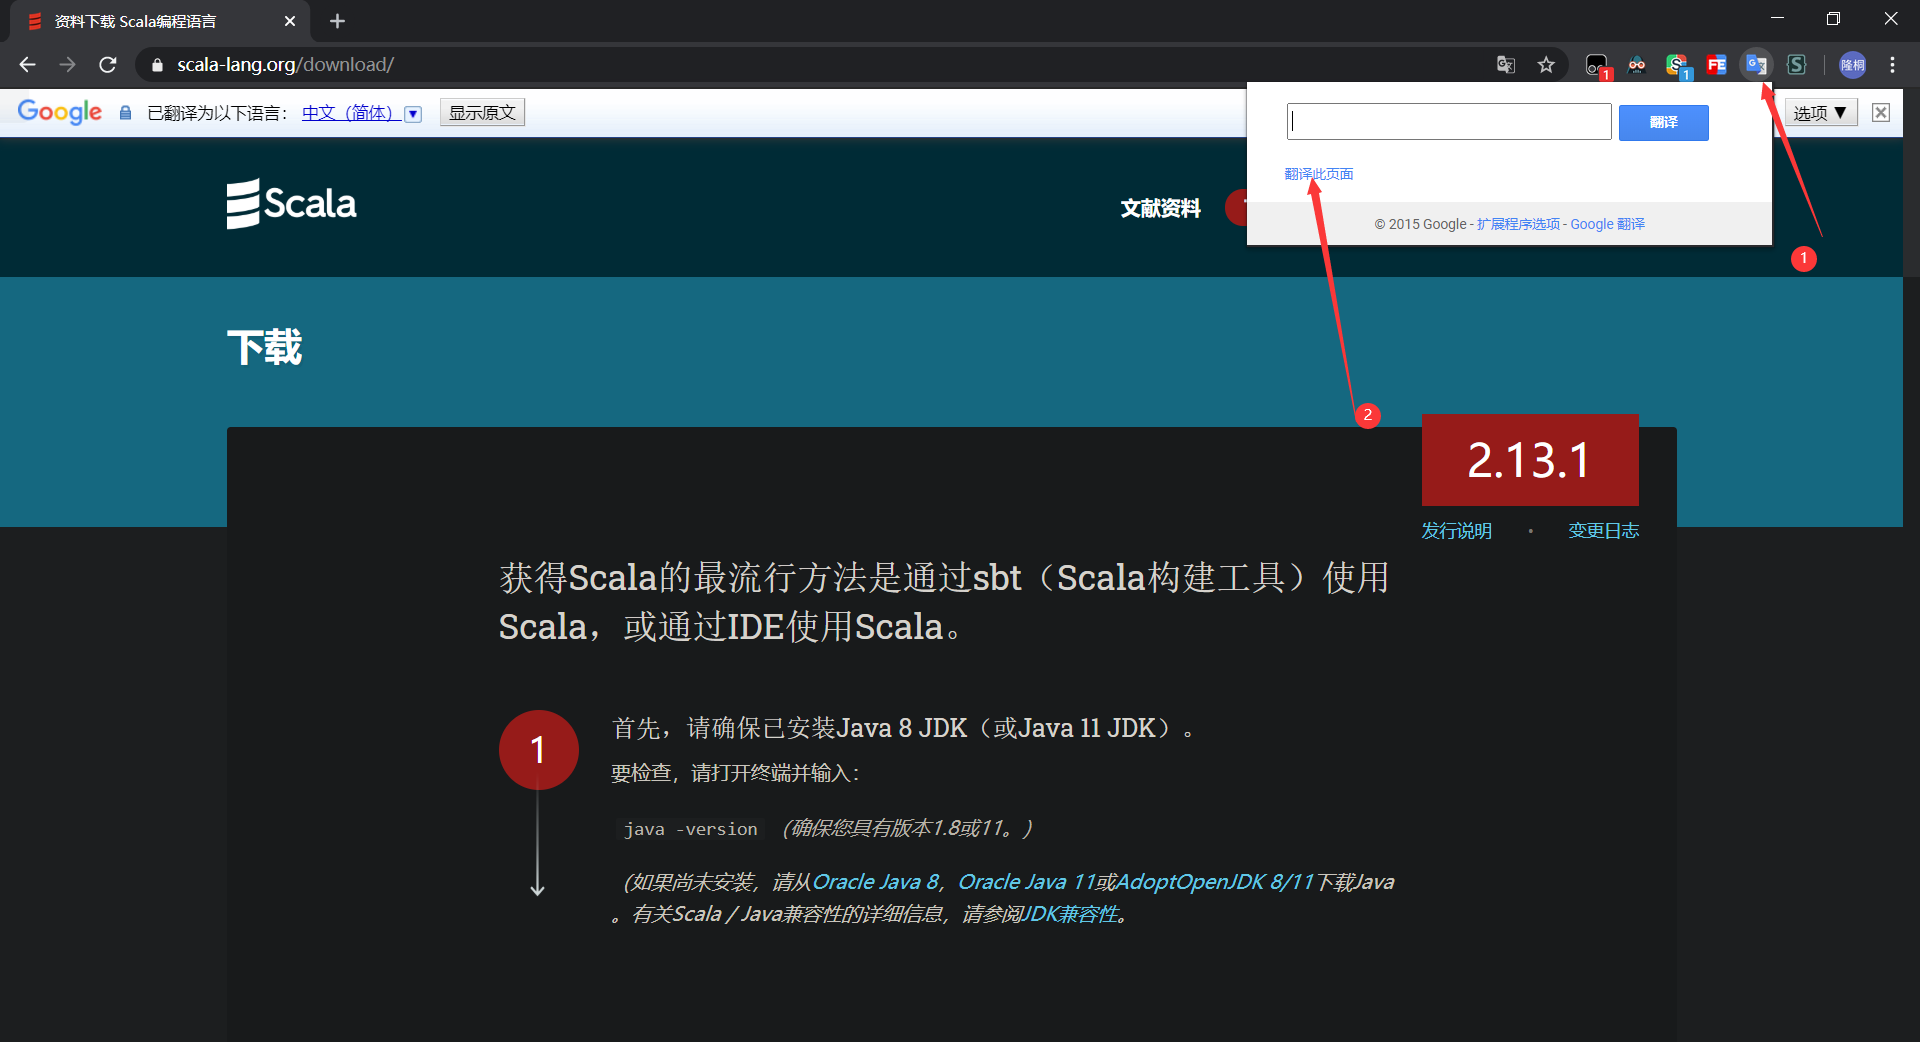The width and height of the screenshot is (1920, 1042).
Task: Open the FE helper extension
Action: pyautogui.click(x=1717, y=65)
